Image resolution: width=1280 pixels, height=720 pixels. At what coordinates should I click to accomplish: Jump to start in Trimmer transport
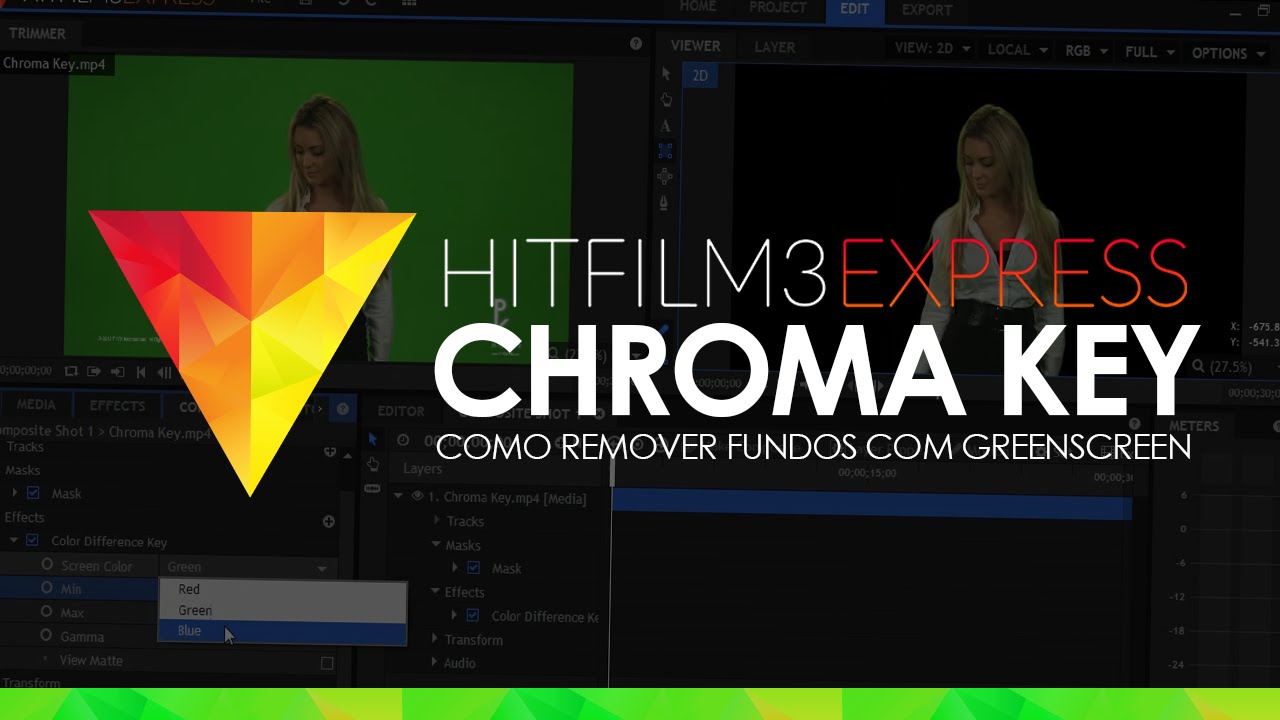click(x=141, y=371)
